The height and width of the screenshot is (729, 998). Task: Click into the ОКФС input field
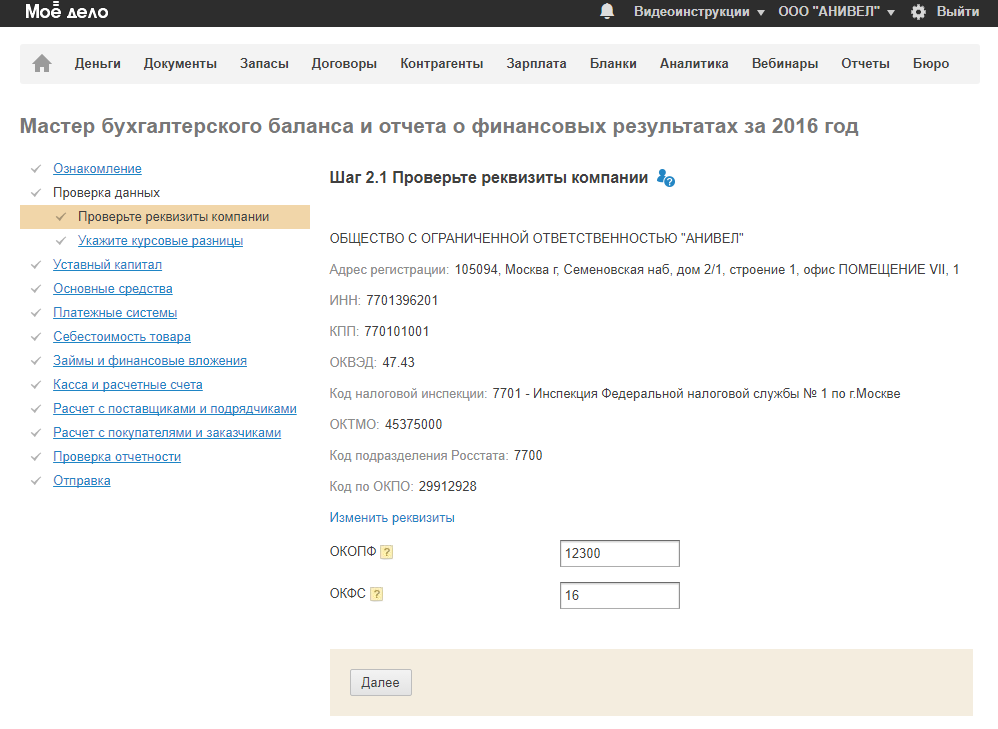[x=619, y=595]
